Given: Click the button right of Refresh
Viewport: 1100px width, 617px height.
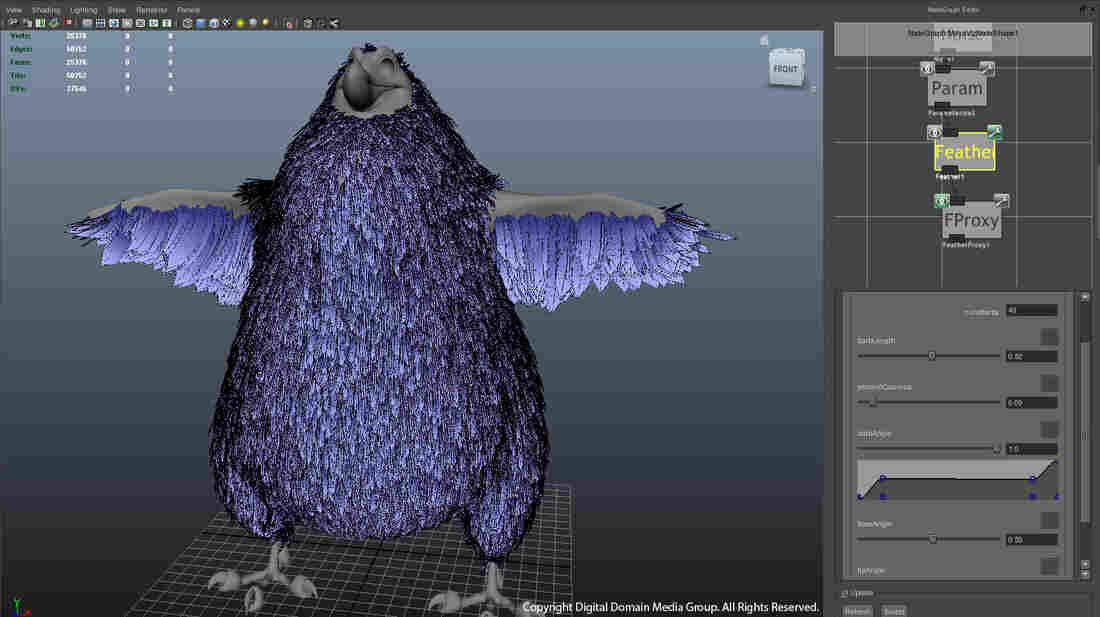Looking at the screenshot, I should pos(894,611).
